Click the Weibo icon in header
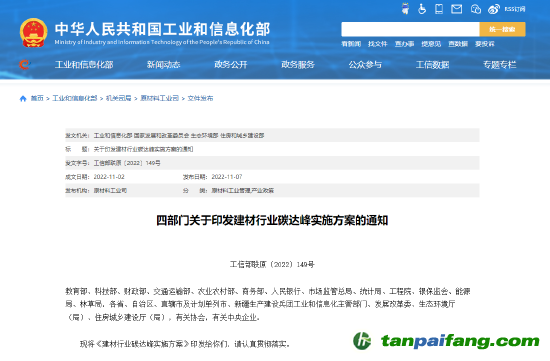Viewport: 550px width, 361px height. point(494,9)
